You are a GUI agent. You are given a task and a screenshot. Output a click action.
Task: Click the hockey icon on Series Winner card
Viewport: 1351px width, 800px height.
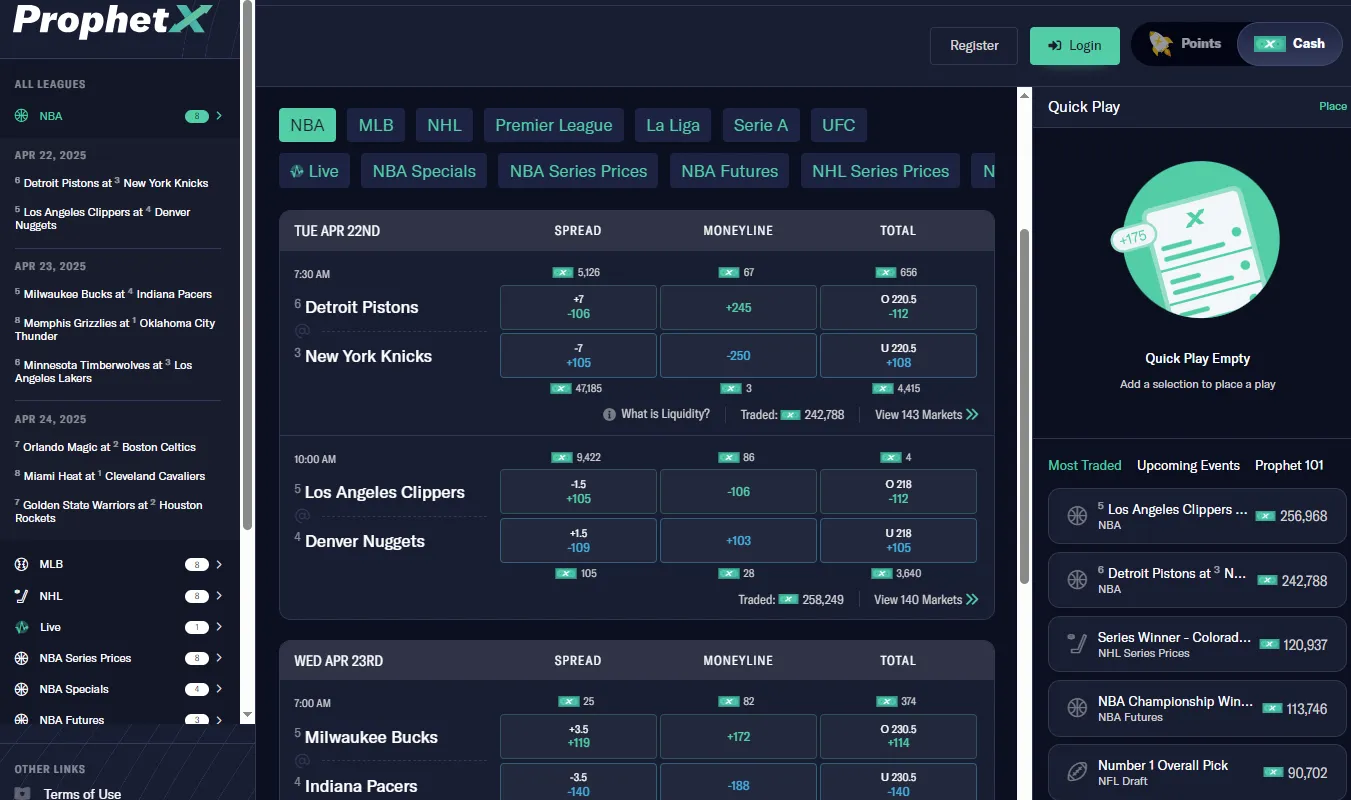point(1077,644)
